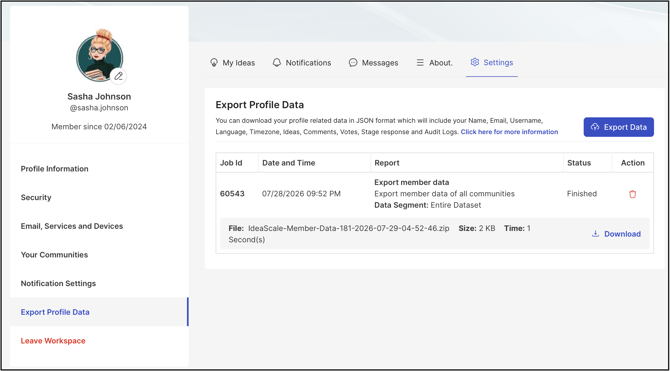Download the IdeaScale member data zip
The height and width of the screenshot is (371, 670).
(616, 234)
